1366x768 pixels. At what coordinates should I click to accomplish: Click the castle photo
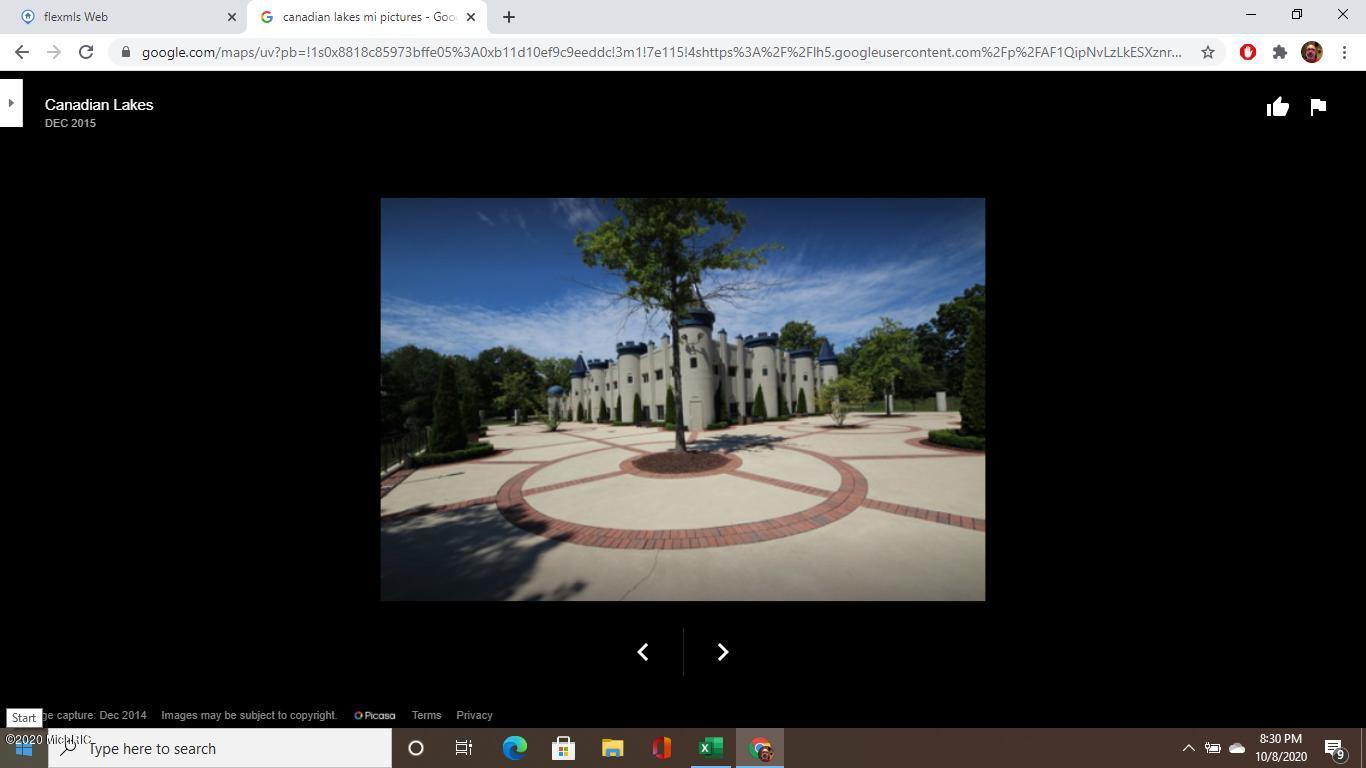coord(682,399)
